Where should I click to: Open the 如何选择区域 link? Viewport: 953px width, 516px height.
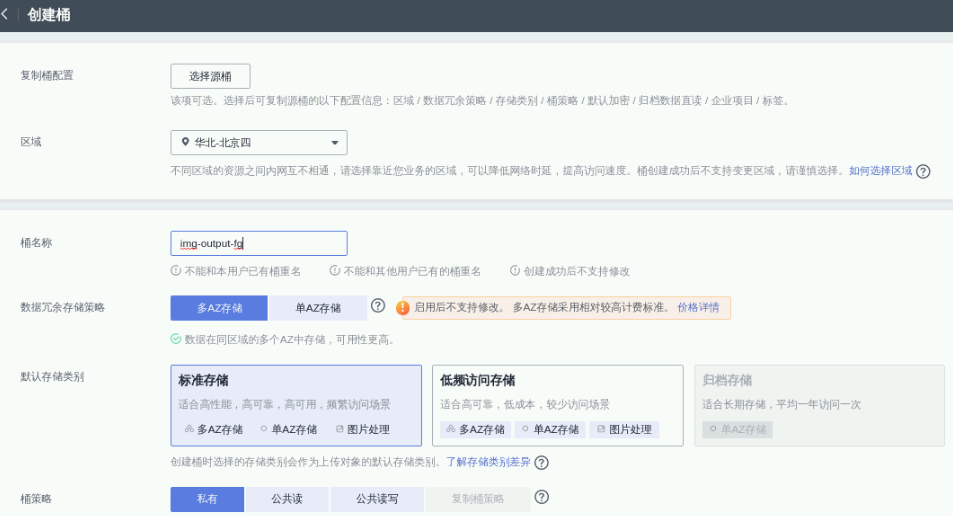880,171
